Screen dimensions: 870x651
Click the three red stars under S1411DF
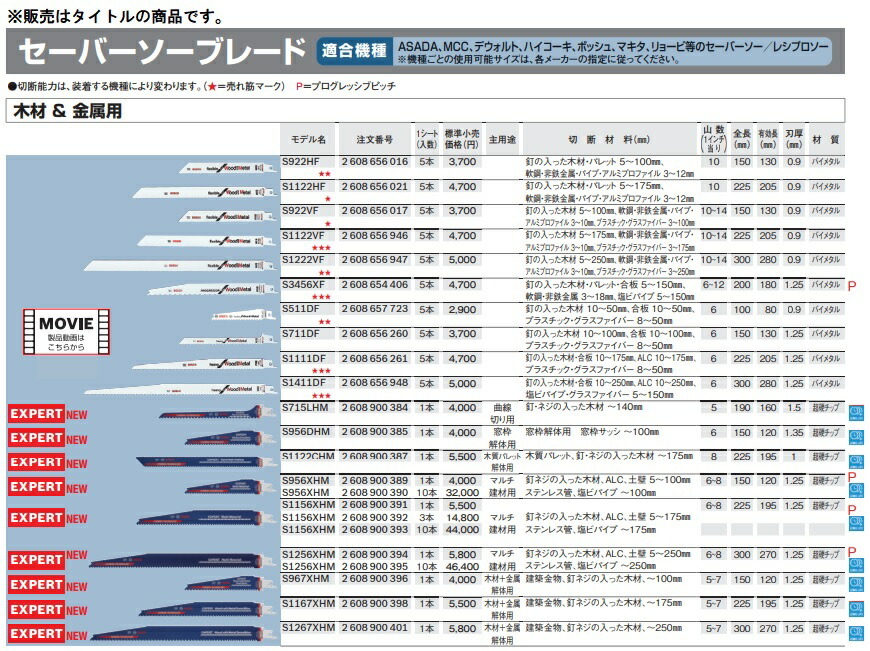point(321,396)
